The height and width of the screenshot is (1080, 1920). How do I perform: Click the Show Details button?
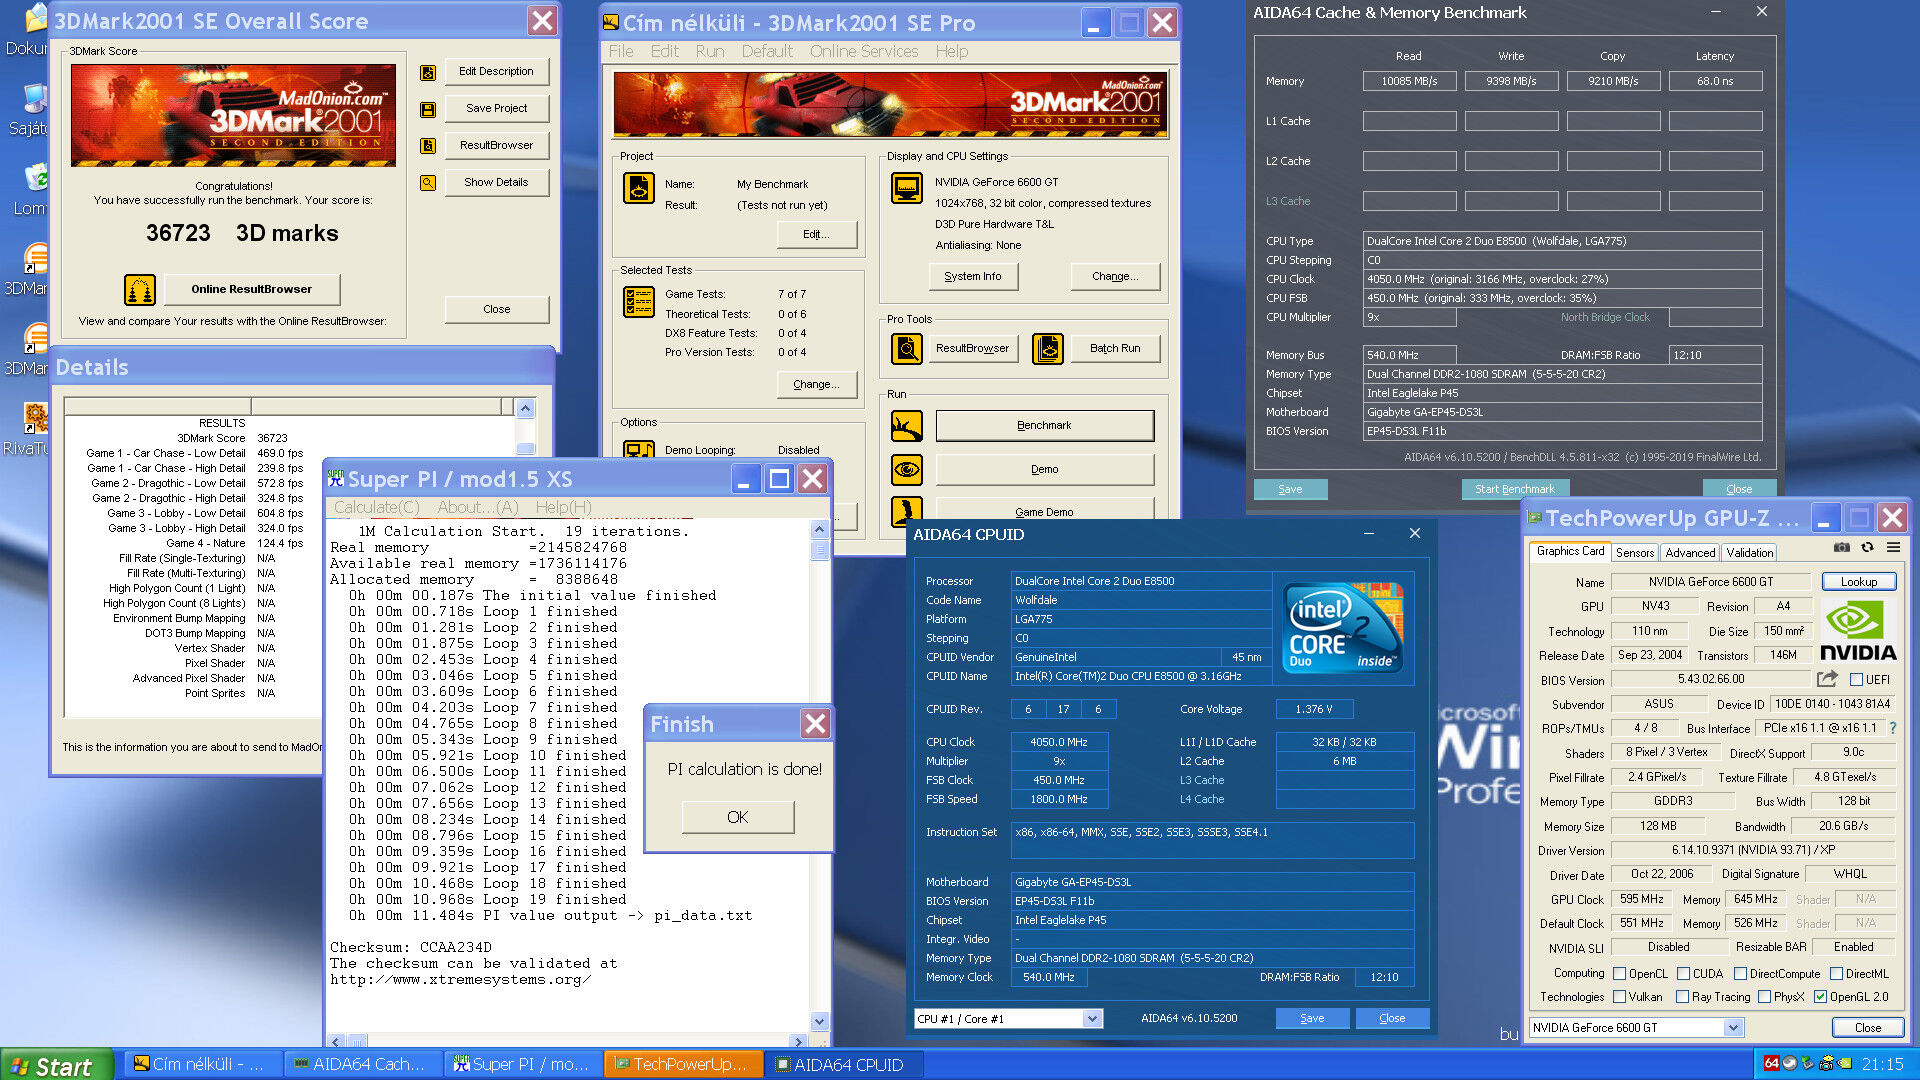click(x=496, y=182)
